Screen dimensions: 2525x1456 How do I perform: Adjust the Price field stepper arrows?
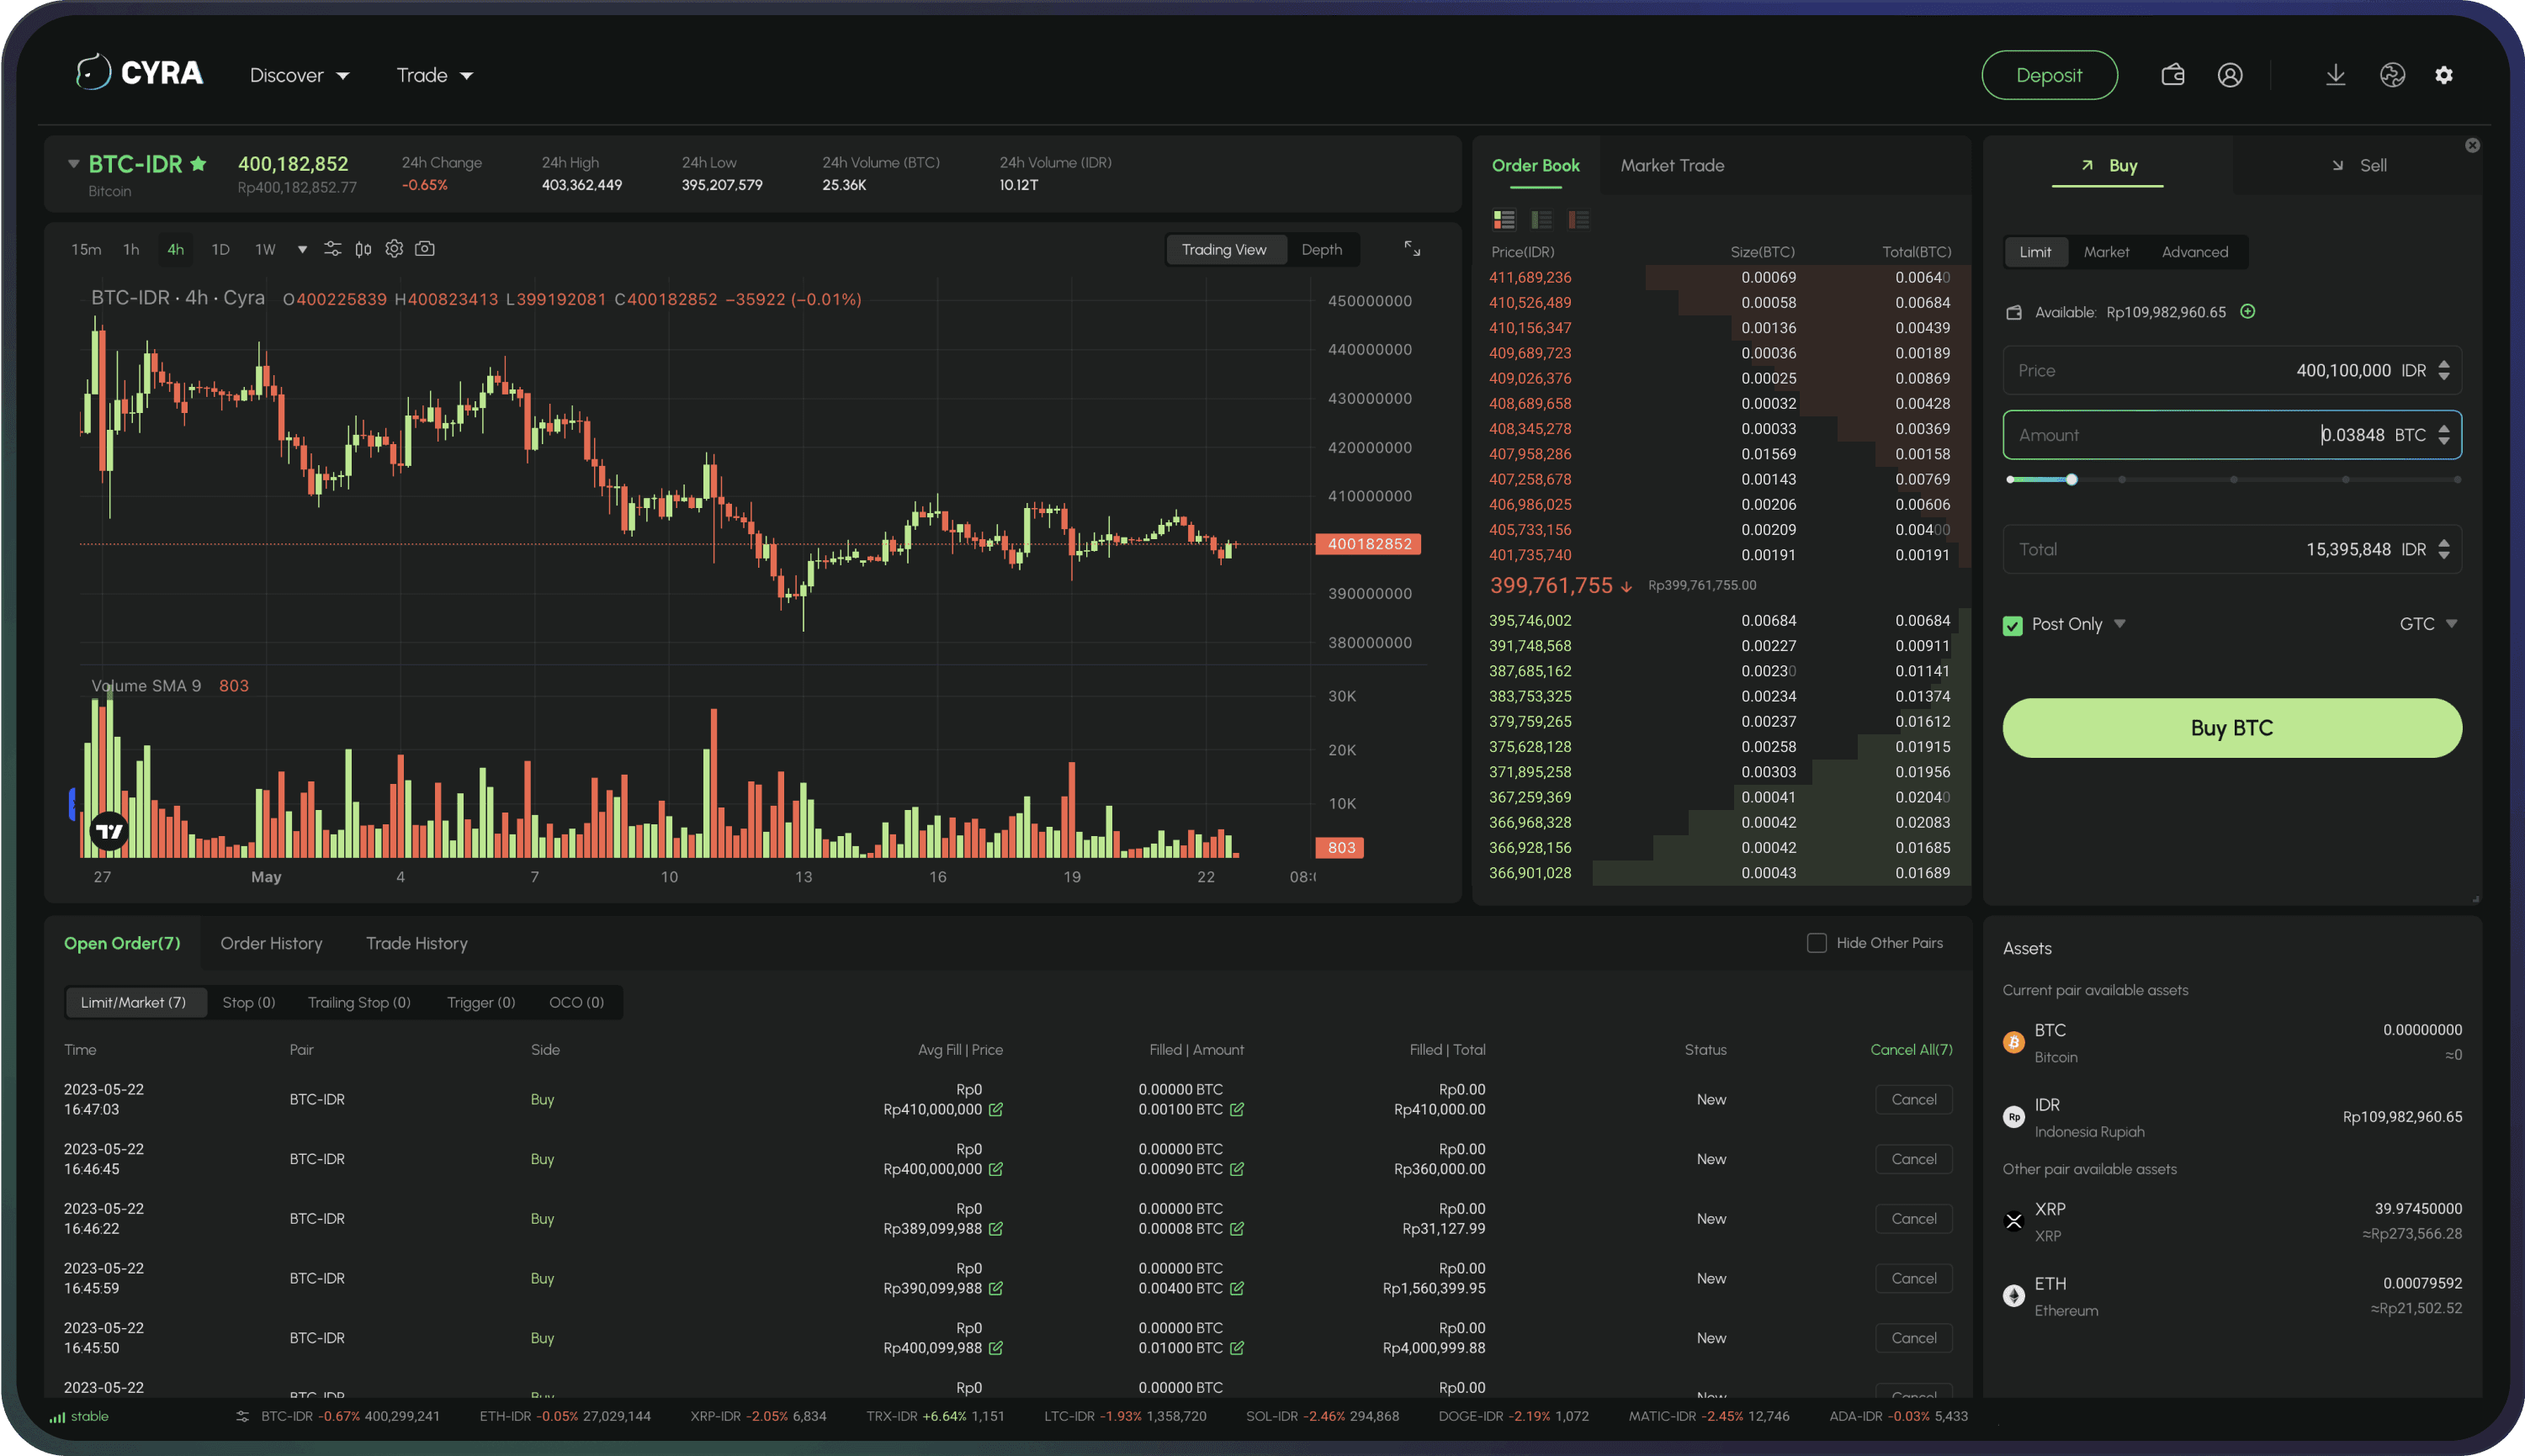(2444, 370)
